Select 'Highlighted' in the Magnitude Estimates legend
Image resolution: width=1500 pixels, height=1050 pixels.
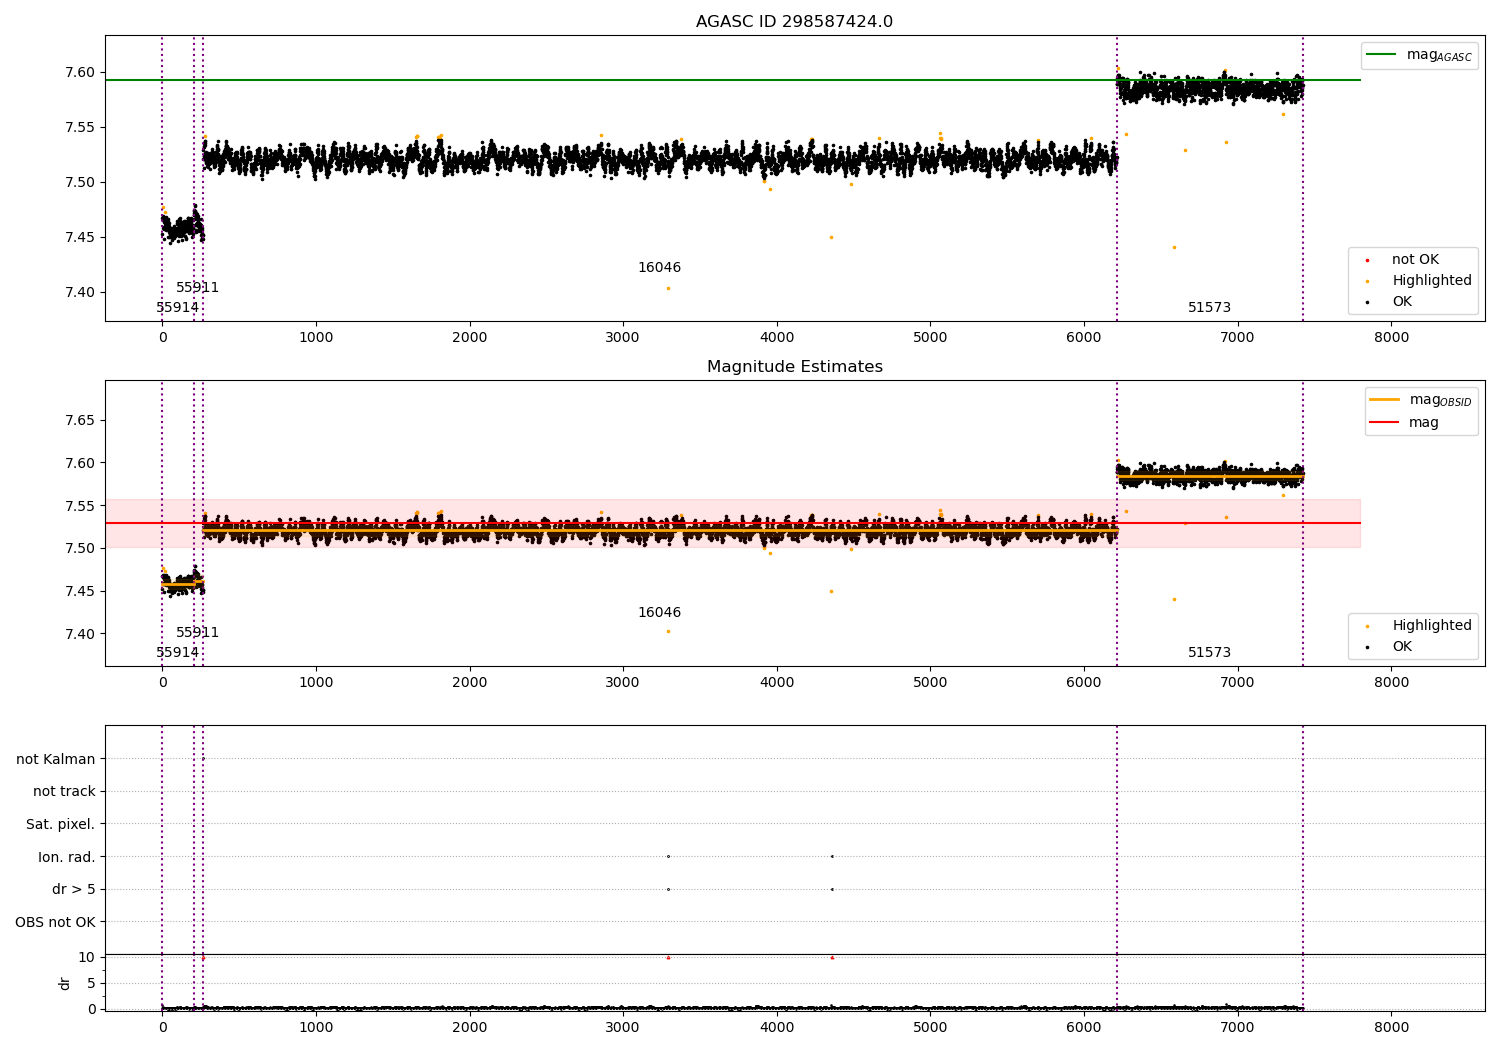1431,626
